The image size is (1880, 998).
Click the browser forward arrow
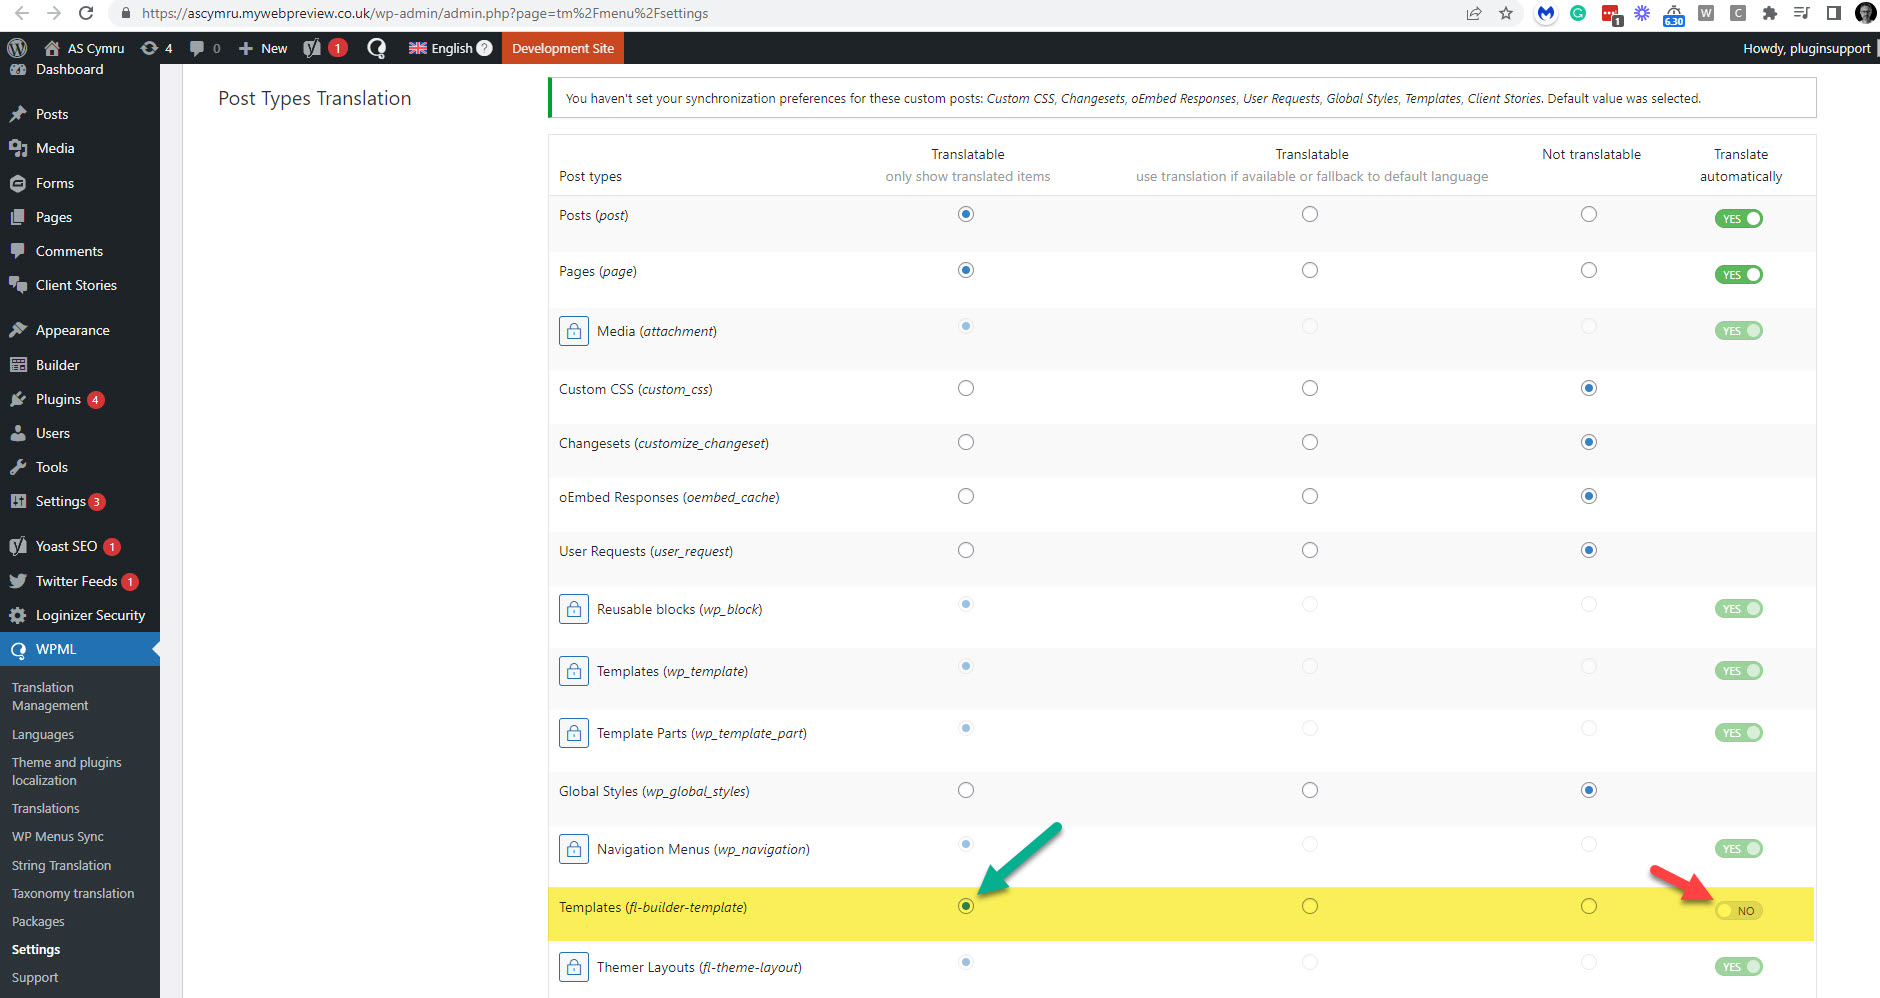pyautogui.click(x=54, y=13)
